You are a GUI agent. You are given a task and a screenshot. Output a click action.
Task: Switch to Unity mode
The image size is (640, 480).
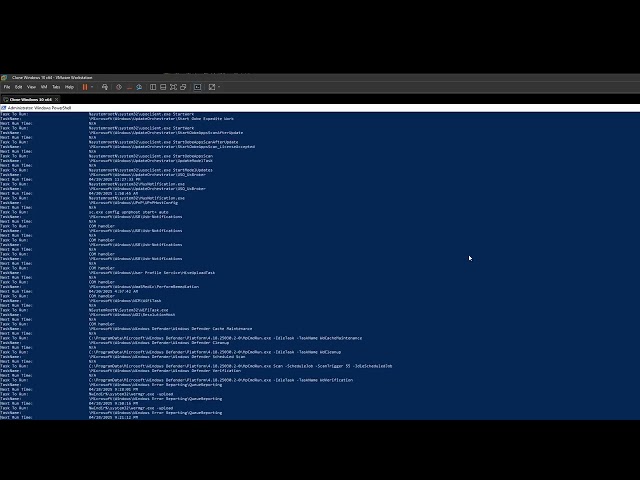[x=183, y=87]
